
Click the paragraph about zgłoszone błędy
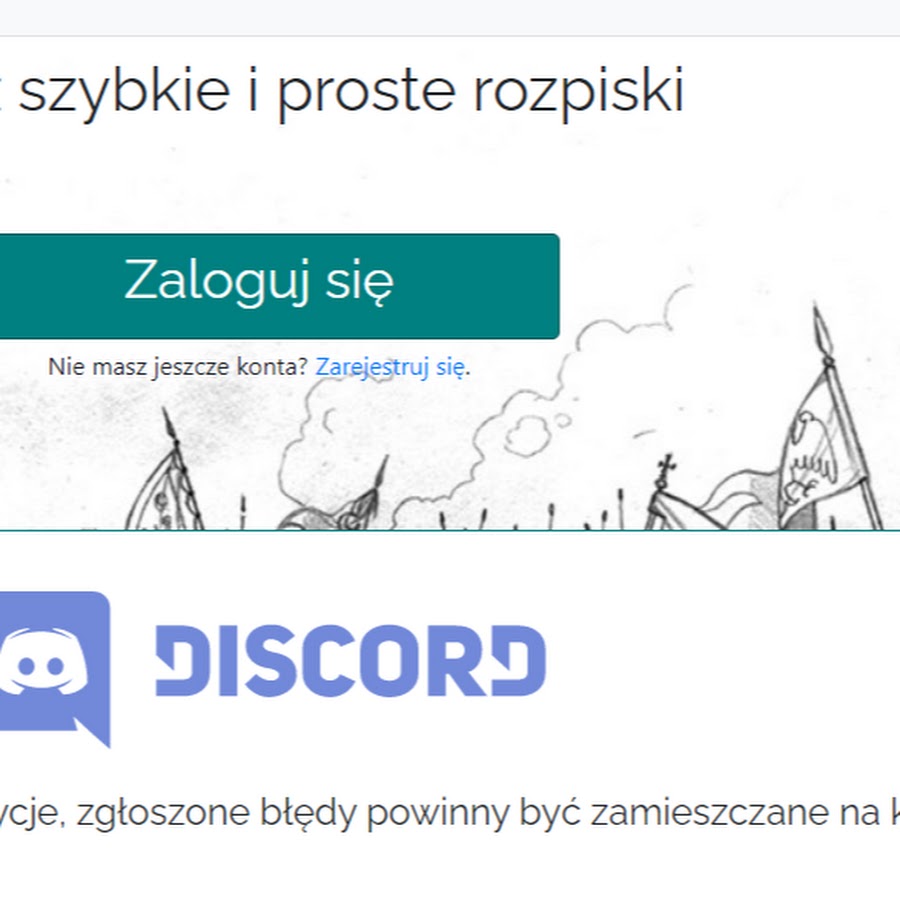pyautogui.click(x=450, y=813)
